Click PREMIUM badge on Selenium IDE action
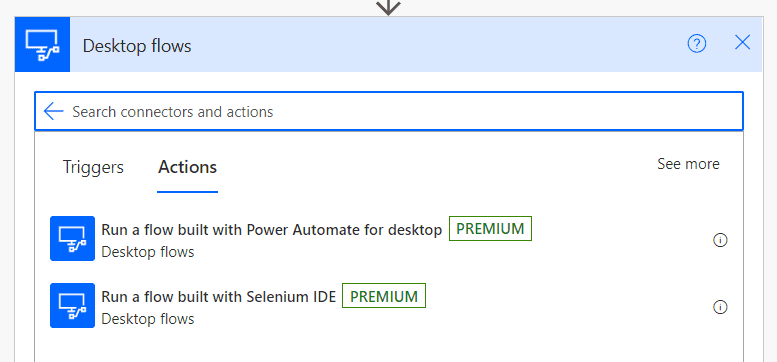This screenshot has width=777, height=362. [x=384, y=296]
